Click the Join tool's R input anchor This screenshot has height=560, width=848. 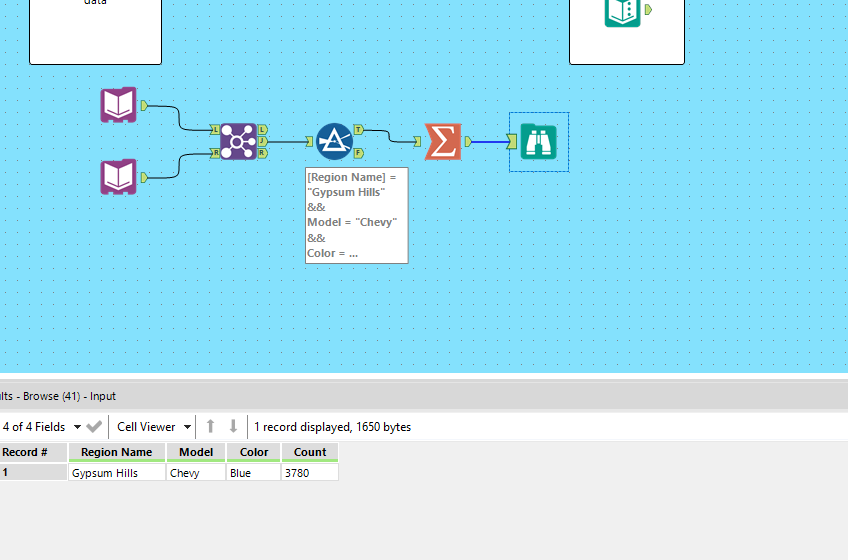215,154
